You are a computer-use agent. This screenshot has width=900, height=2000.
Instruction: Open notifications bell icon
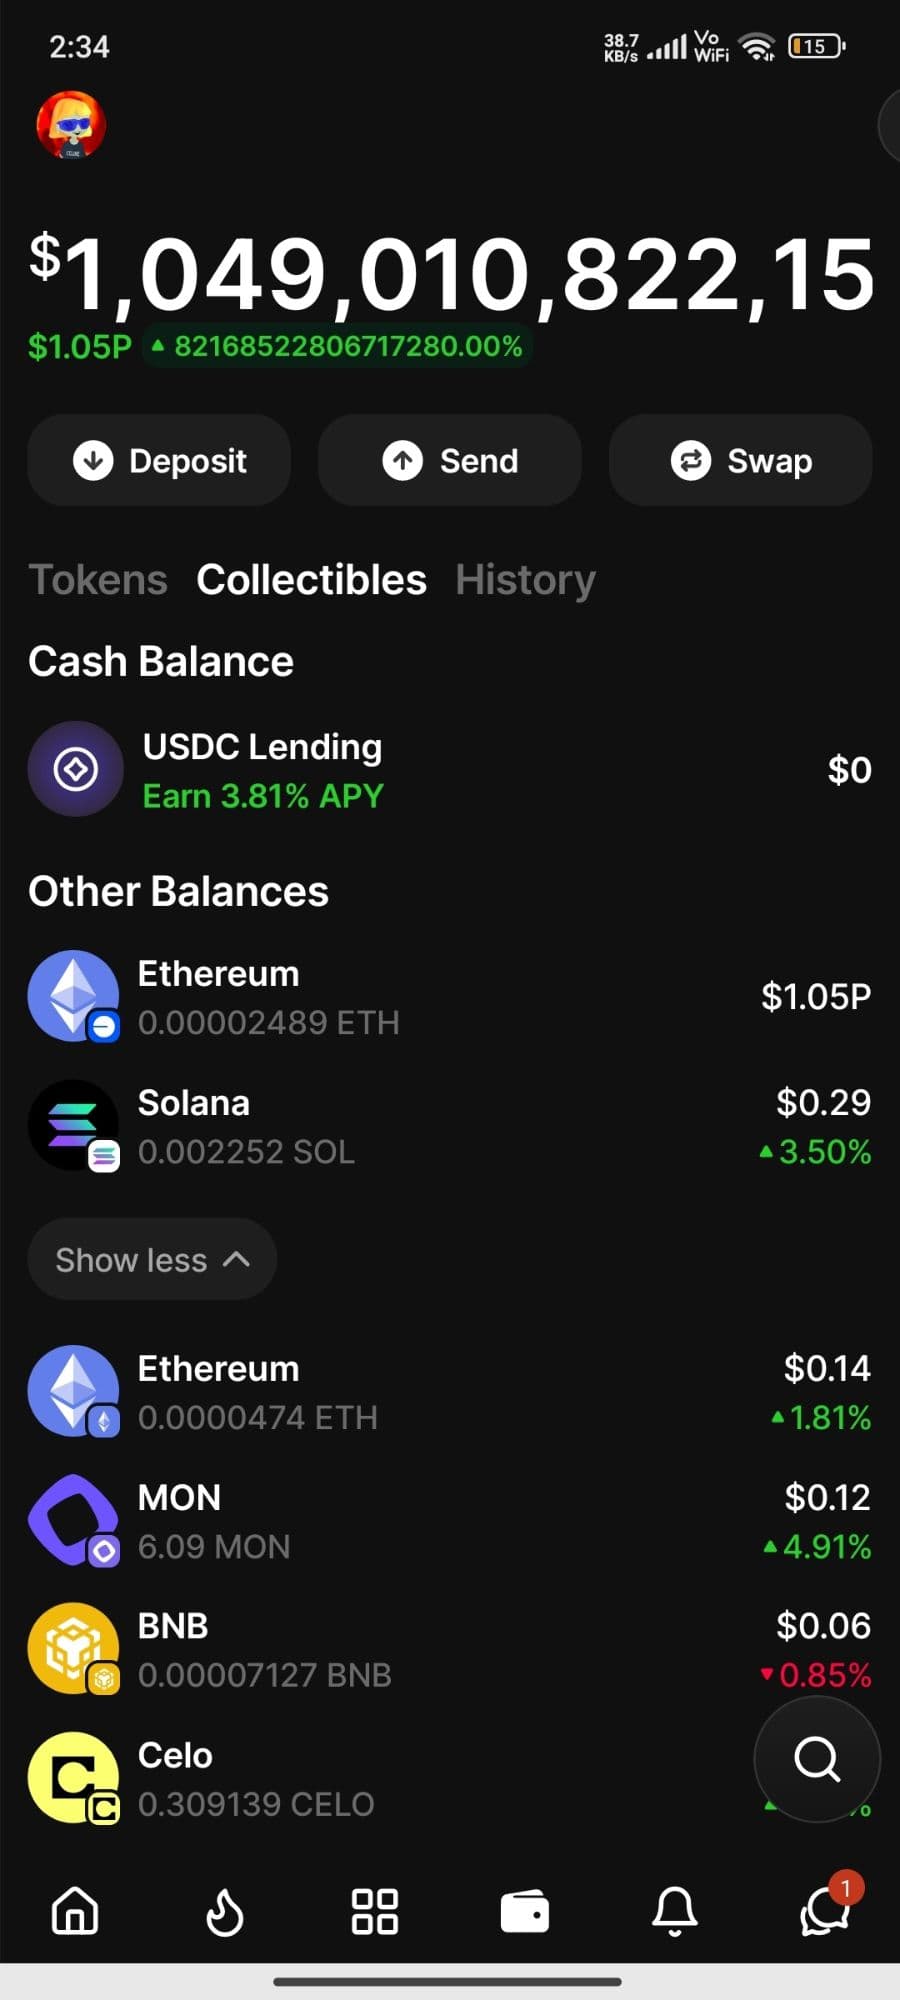pyautogui.click(x=675, y=1911)
